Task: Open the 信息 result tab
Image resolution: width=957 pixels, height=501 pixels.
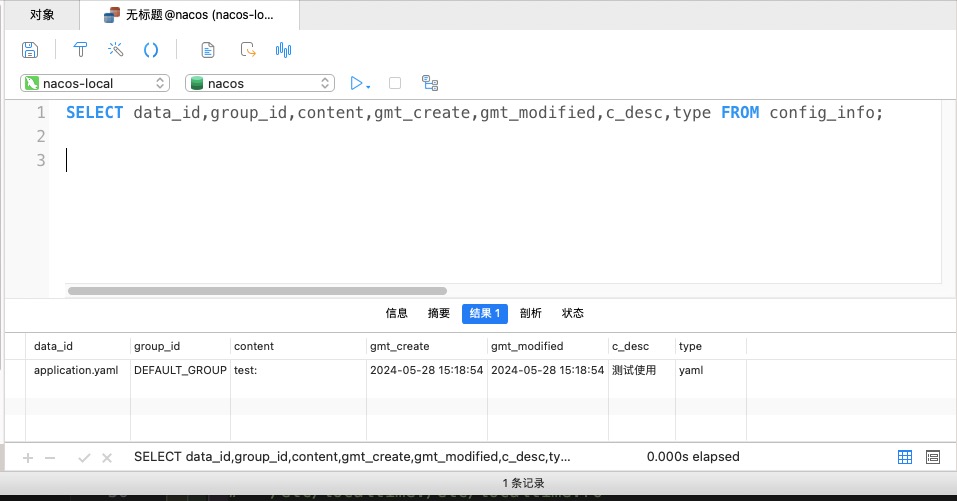Action: coord(397,313)
